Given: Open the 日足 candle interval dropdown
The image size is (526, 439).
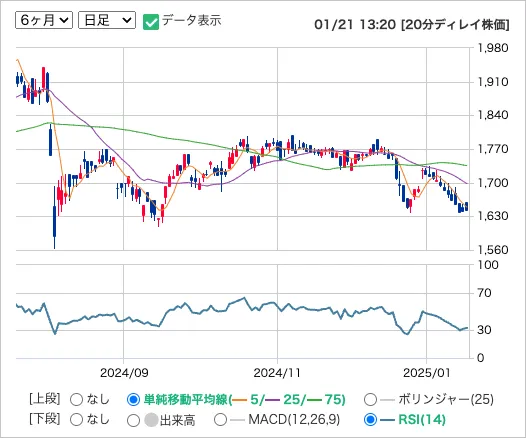Looking at the screenshot, I should tap(107, 20).
